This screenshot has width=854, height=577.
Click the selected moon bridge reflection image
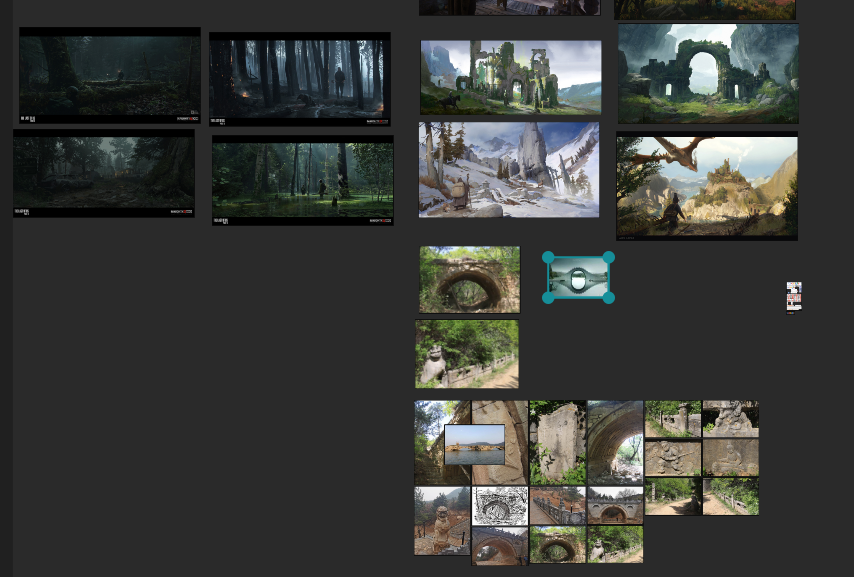(578, 277)
